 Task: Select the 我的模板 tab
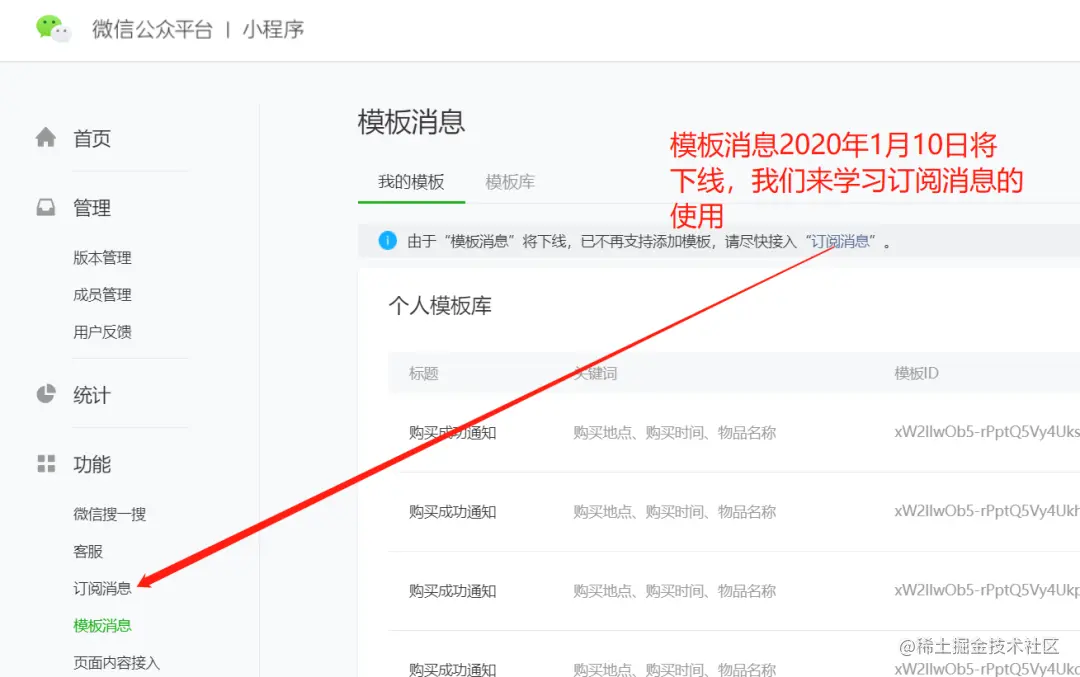coord(410,182)
